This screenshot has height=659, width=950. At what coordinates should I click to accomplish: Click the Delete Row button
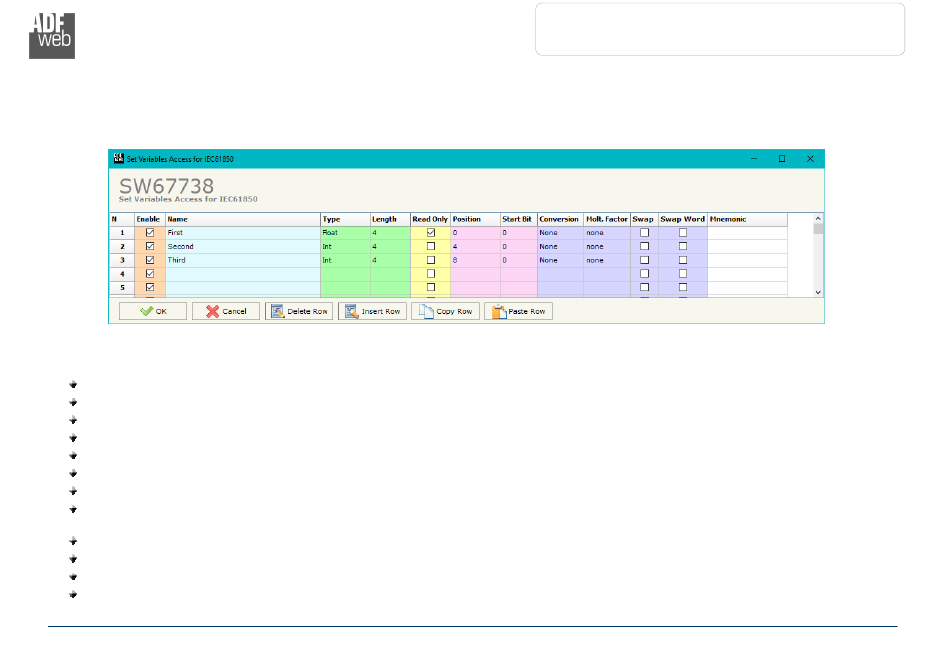click(x=299, y=311)
